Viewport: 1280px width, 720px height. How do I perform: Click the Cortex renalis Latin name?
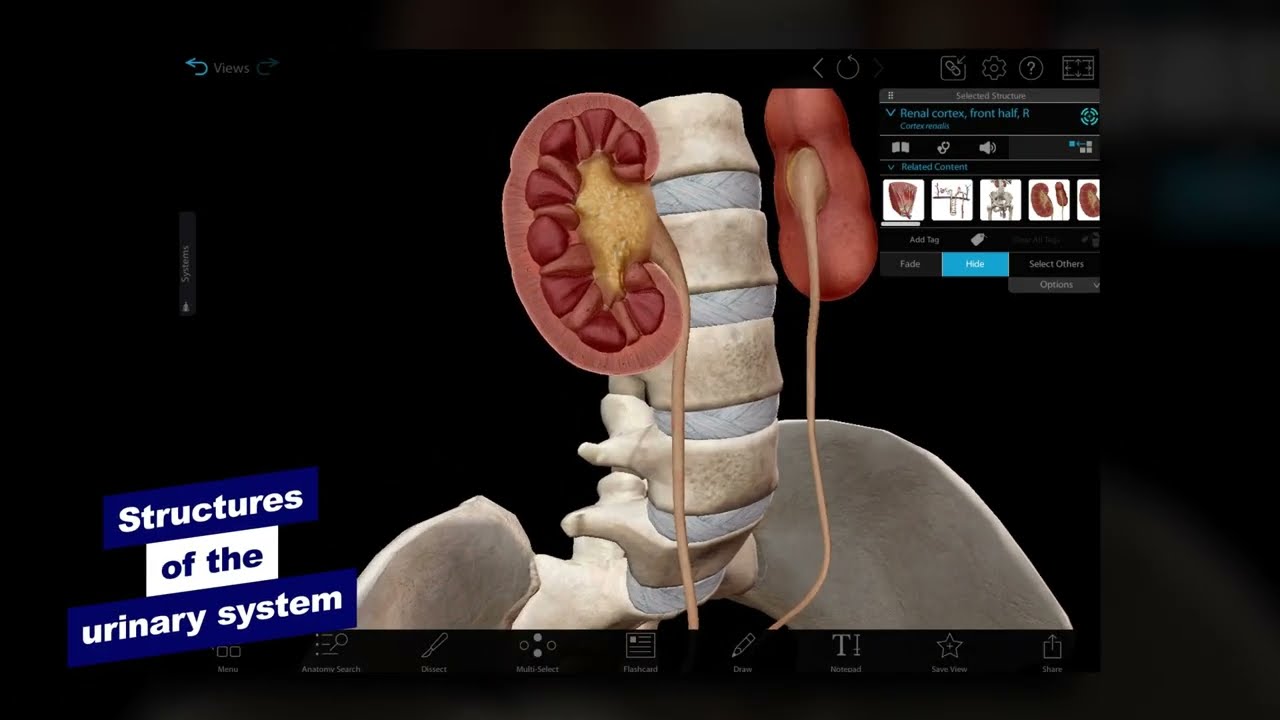[x=925, y=127]
